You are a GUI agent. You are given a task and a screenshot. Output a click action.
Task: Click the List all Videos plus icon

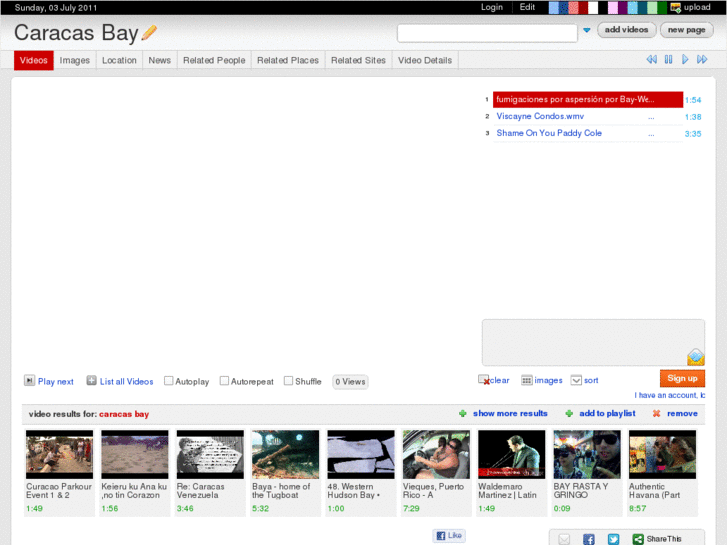[x=91, y=381]
